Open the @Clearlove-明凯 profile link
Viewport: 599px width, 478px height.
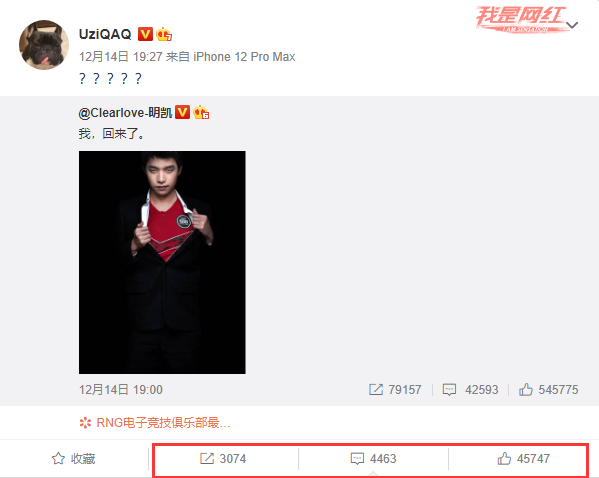point(125,113)
